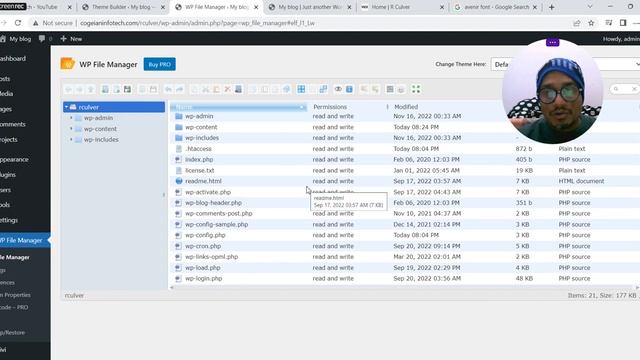Select the index.php file row
Viewport: 640px width, 360px height.
(404, 160)
